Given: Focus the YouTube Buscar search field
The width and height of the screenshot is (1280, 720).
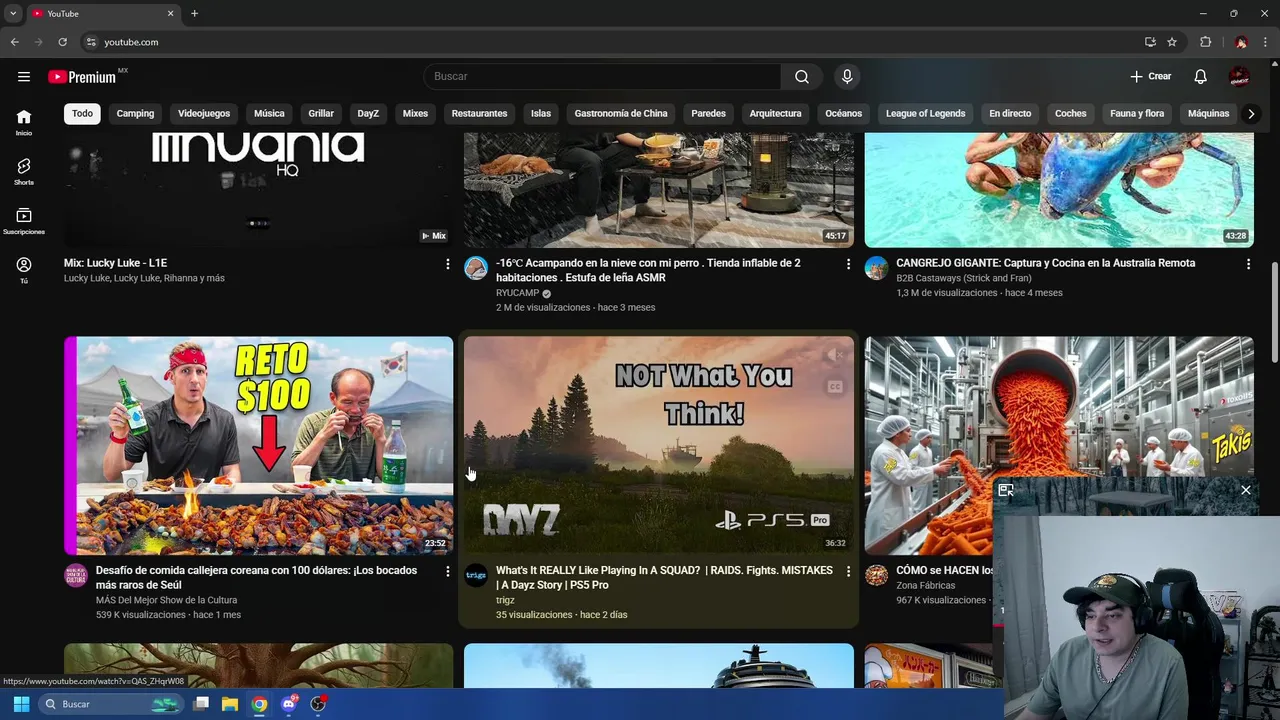Looking at the screenshot, I should tap(602, 76).
